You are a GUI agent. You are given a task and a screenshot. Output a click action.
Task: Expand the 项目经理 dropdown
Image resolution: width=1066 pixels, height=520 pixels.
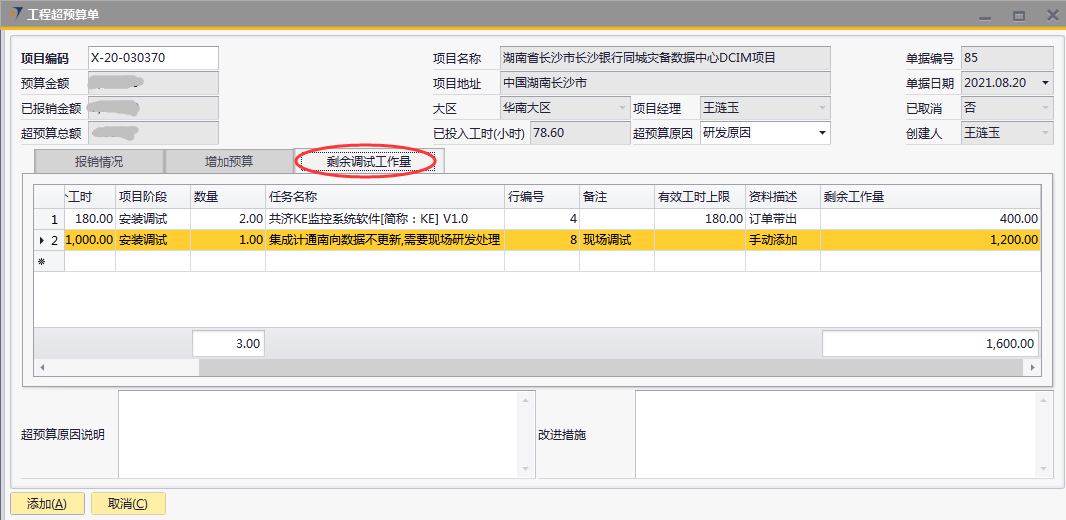(x=822, y=108)
